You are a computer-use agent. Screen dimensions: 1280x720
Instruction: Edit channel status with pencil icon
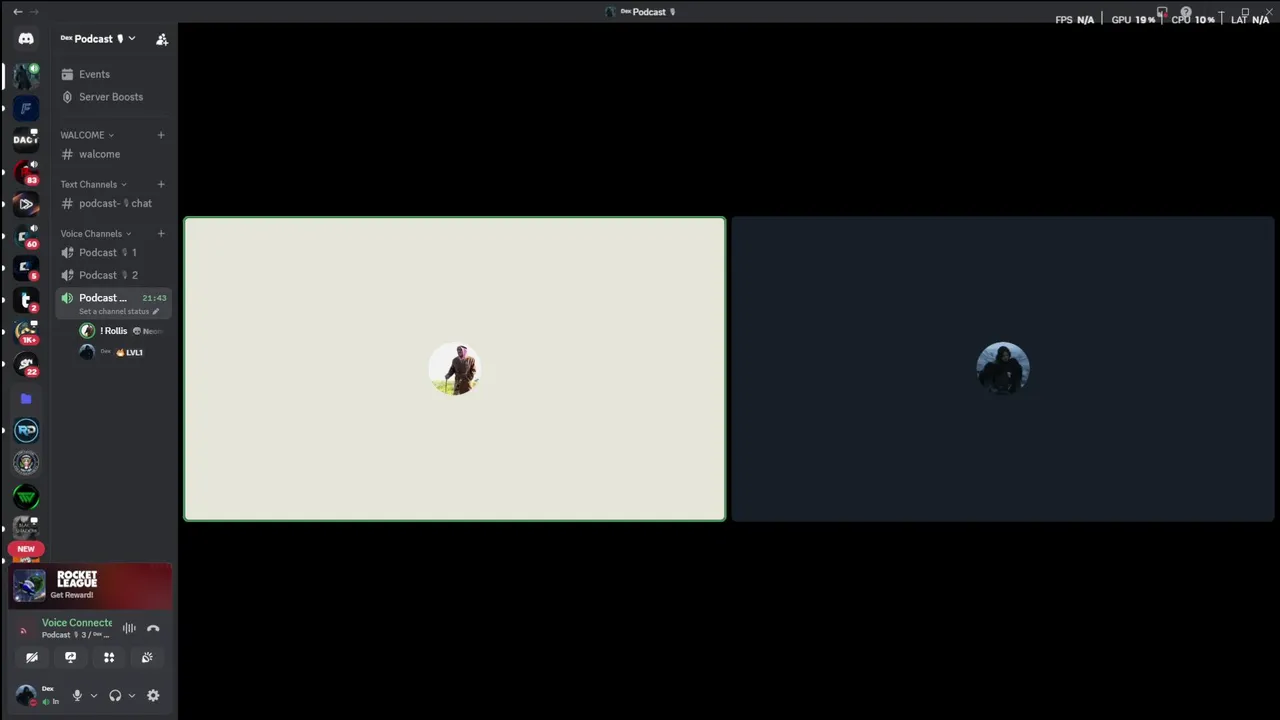(x=156, y=311)
